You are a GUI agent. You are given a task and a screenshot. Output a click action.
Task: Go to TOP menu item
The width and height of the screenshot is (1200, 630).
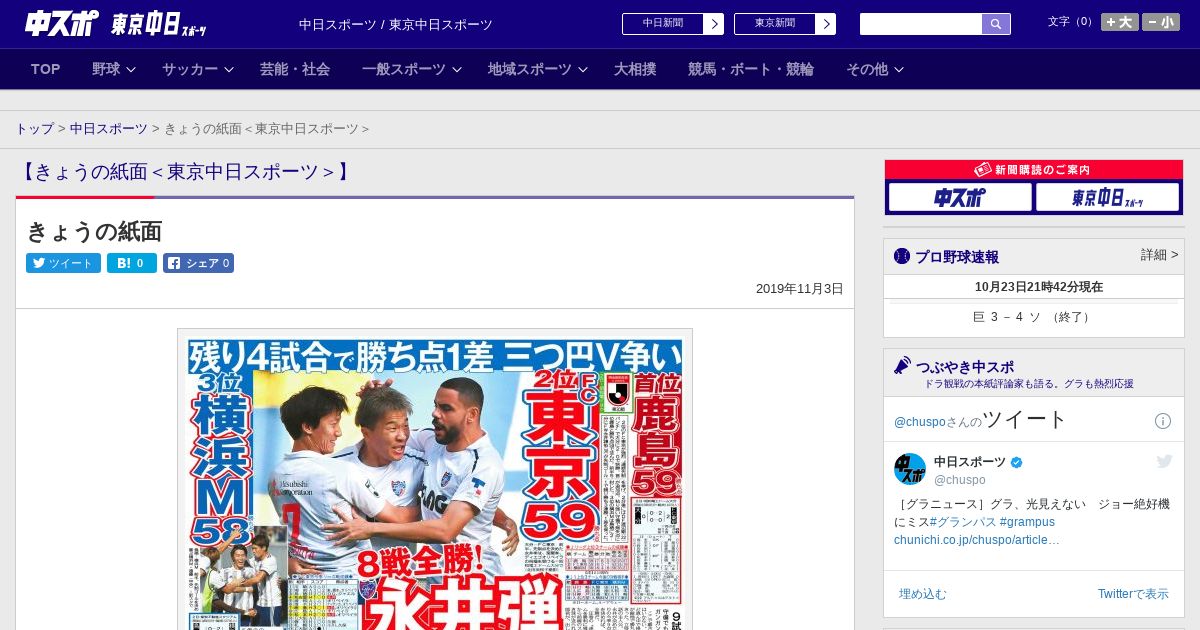point(46,69)
